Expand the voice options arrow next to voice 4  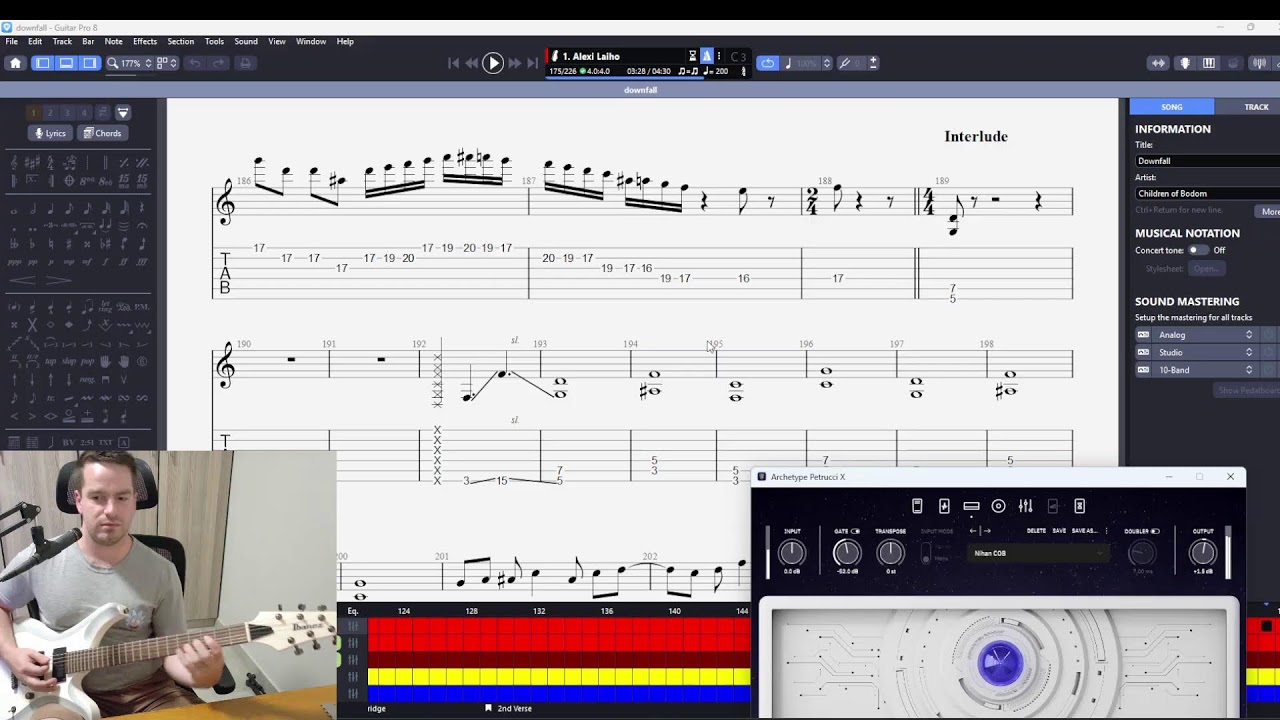tap(123, 112)
